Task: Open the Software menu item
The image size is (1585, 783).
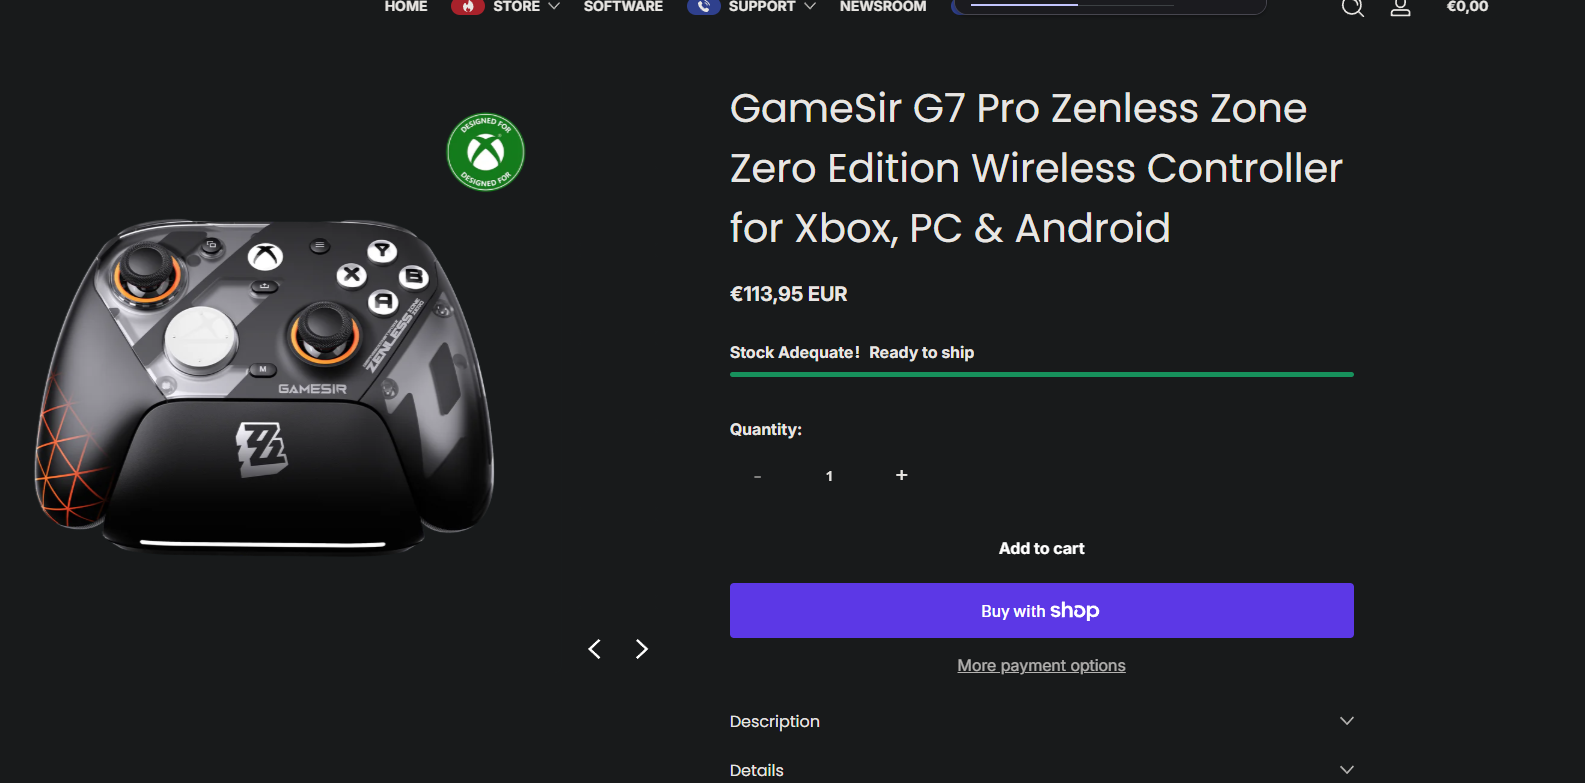Action: pyautogui.click(x=623, y=6)
